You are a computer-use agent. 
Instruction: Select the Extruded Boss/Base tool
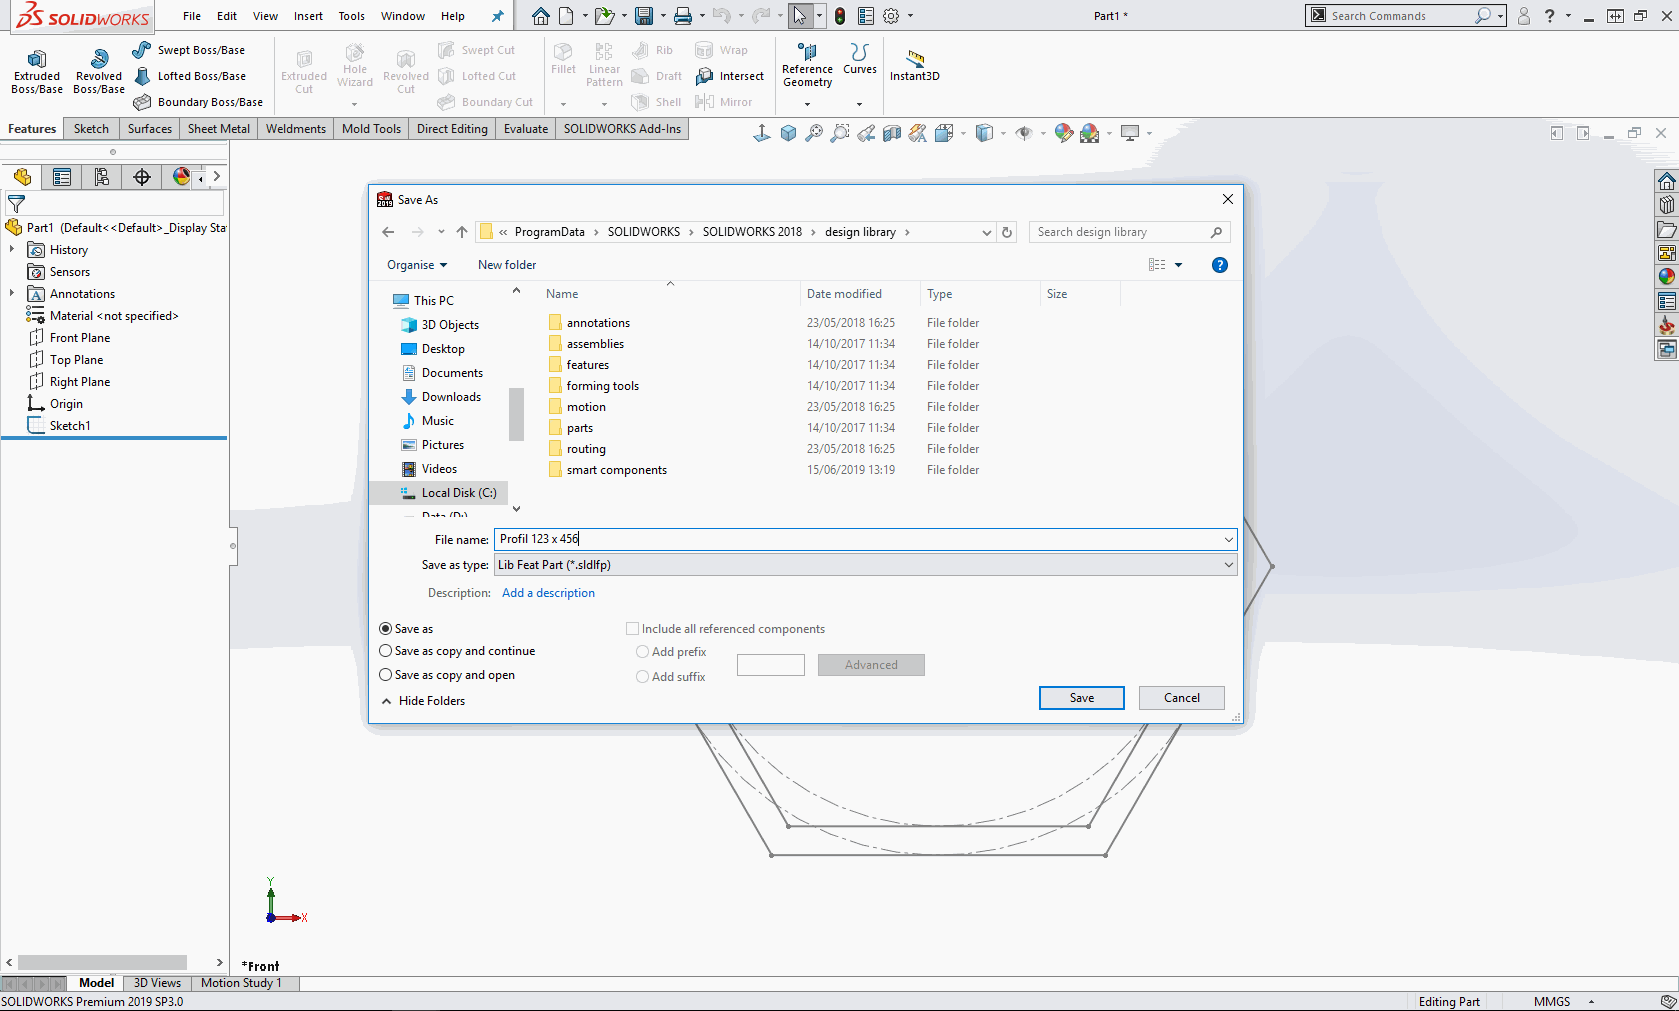click(36, 68)
